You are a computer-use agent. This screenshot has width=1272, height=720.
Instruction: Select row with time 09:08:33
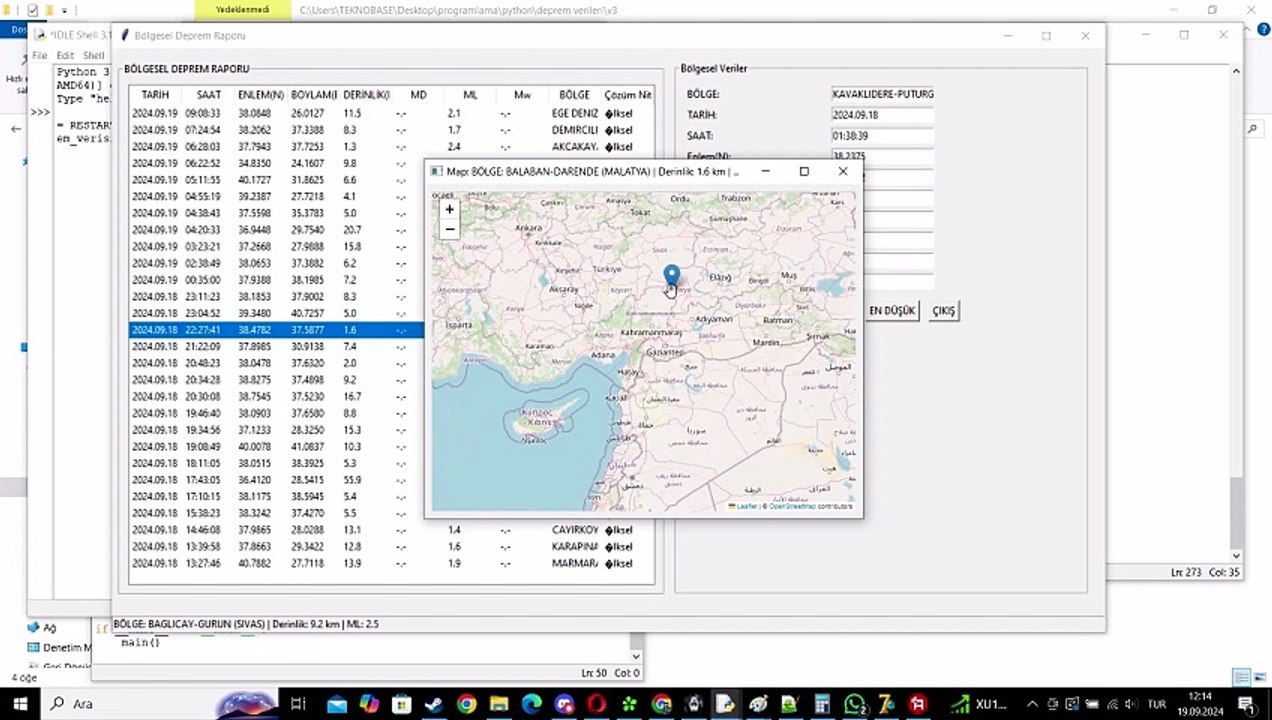[x=391, y=114]
